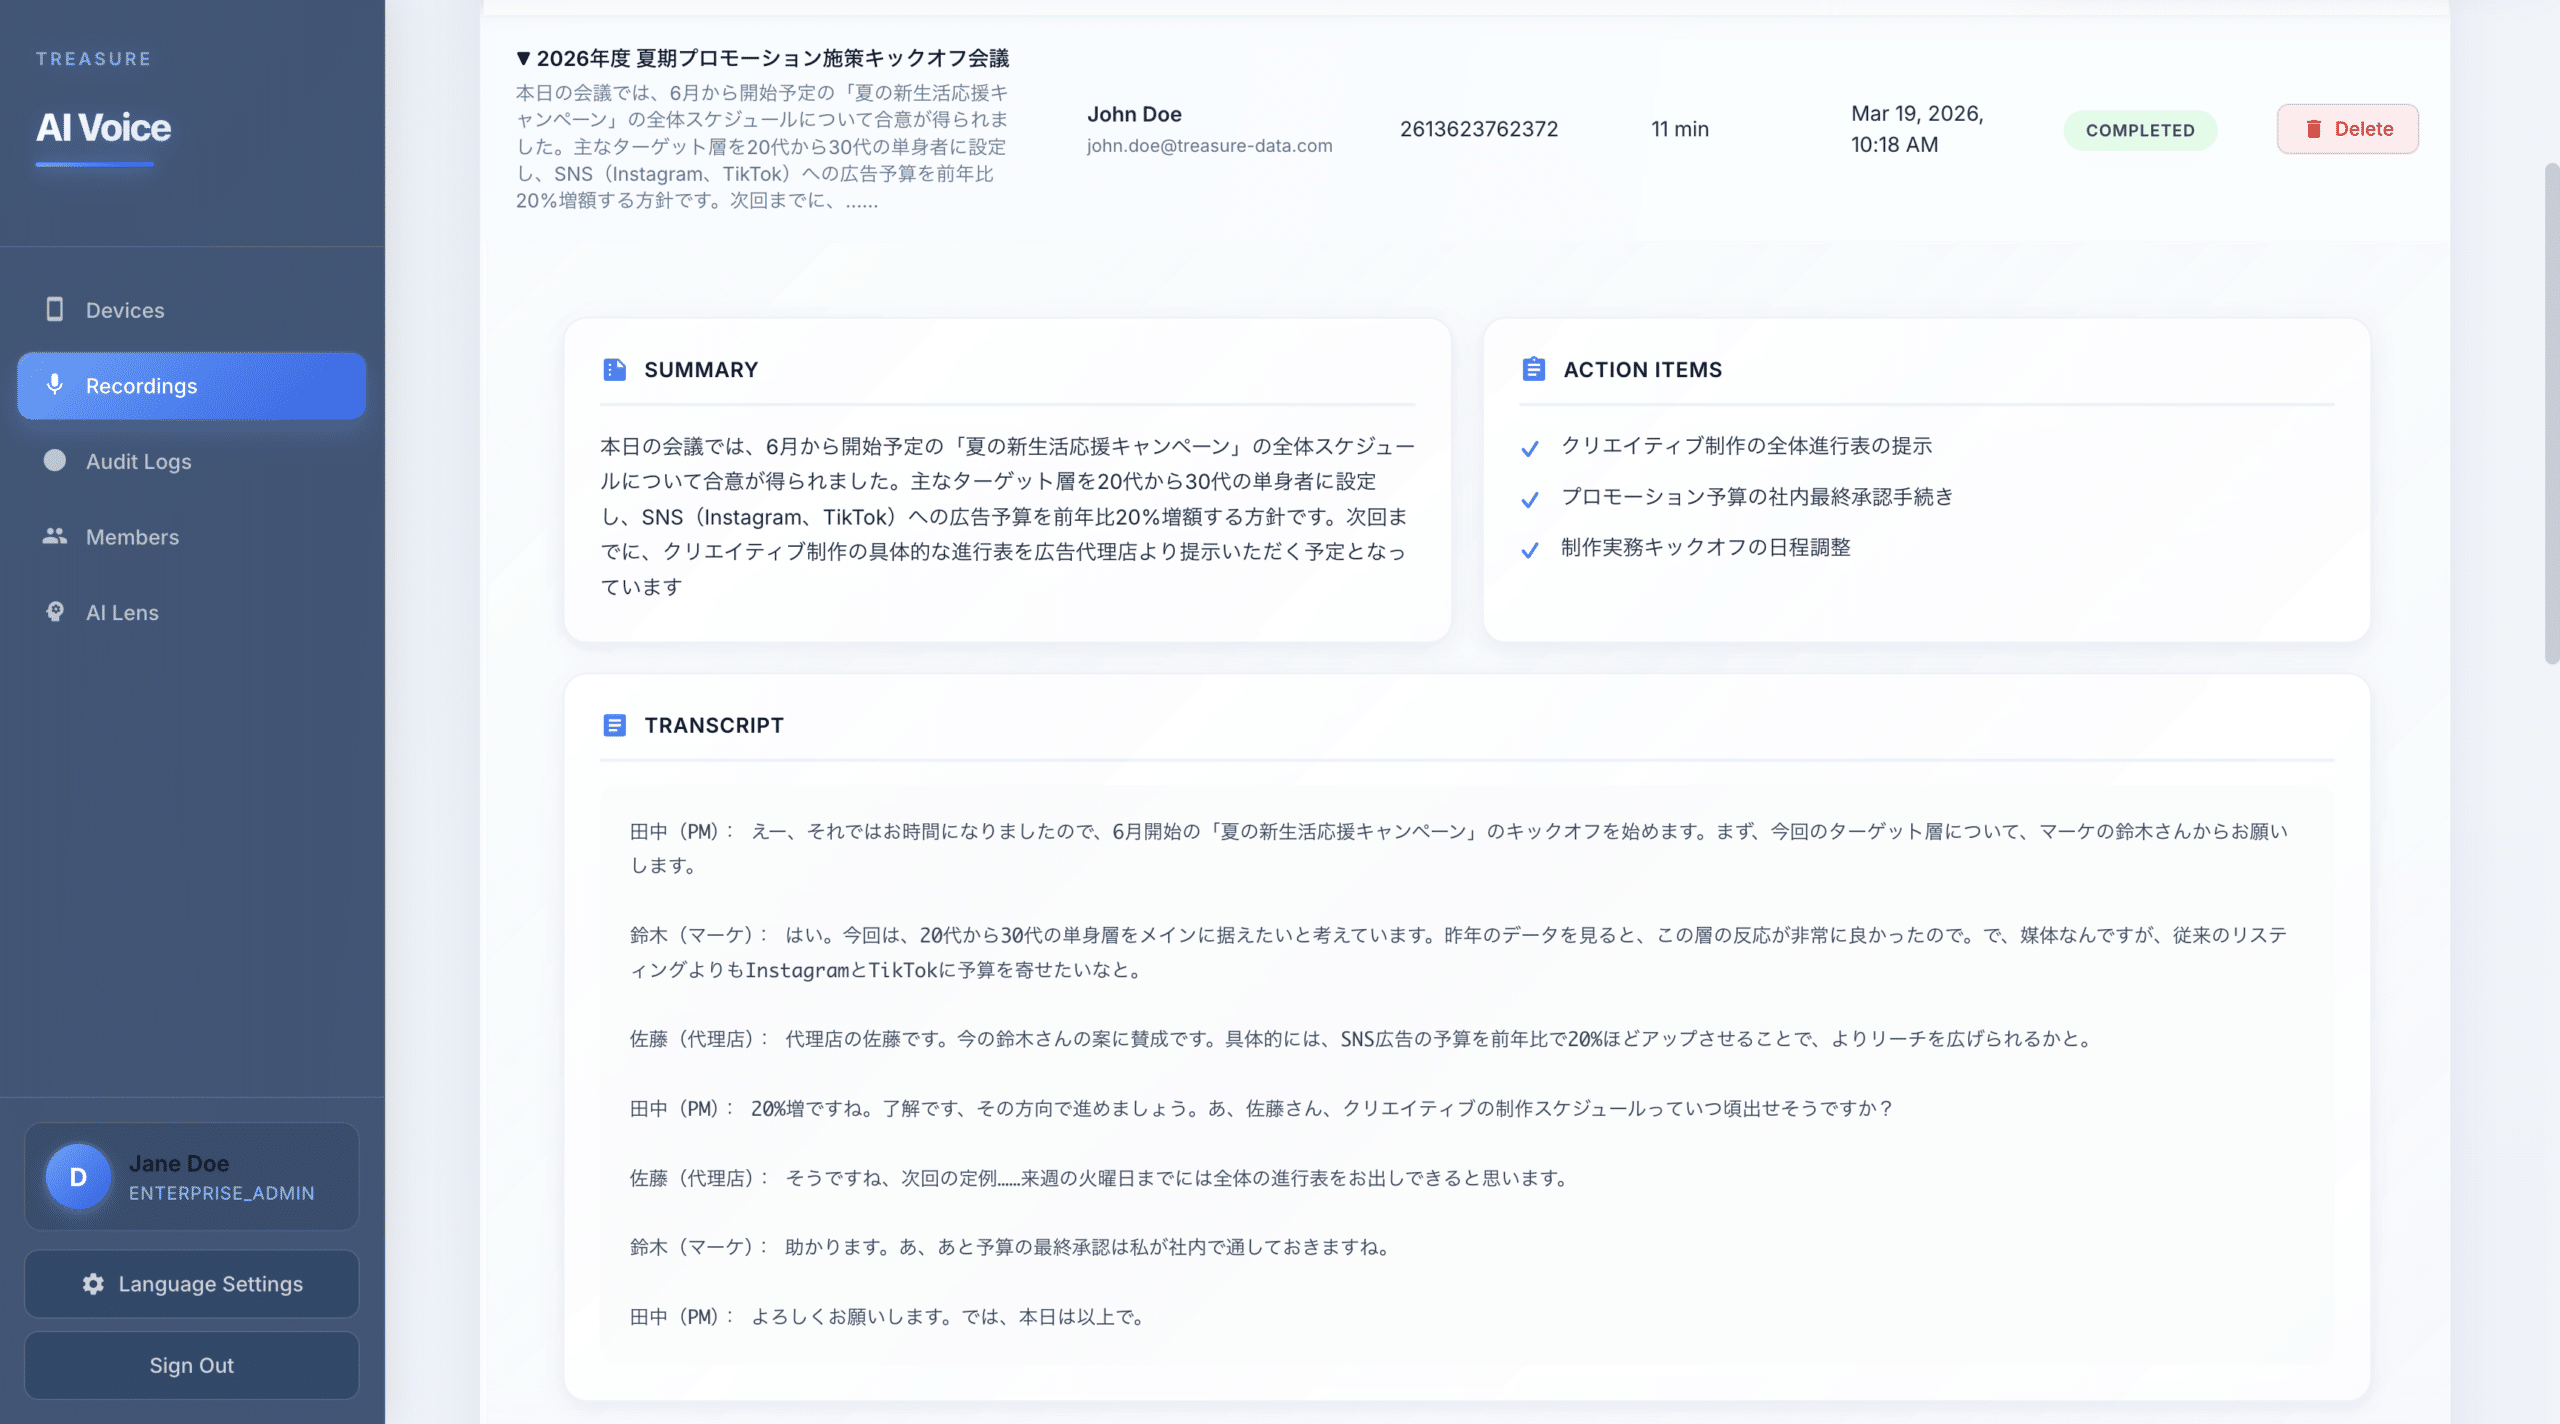
Task: Collapse the 2026年度 夏期プロモーション recording row triangle
Action: (x=523, y=58)
